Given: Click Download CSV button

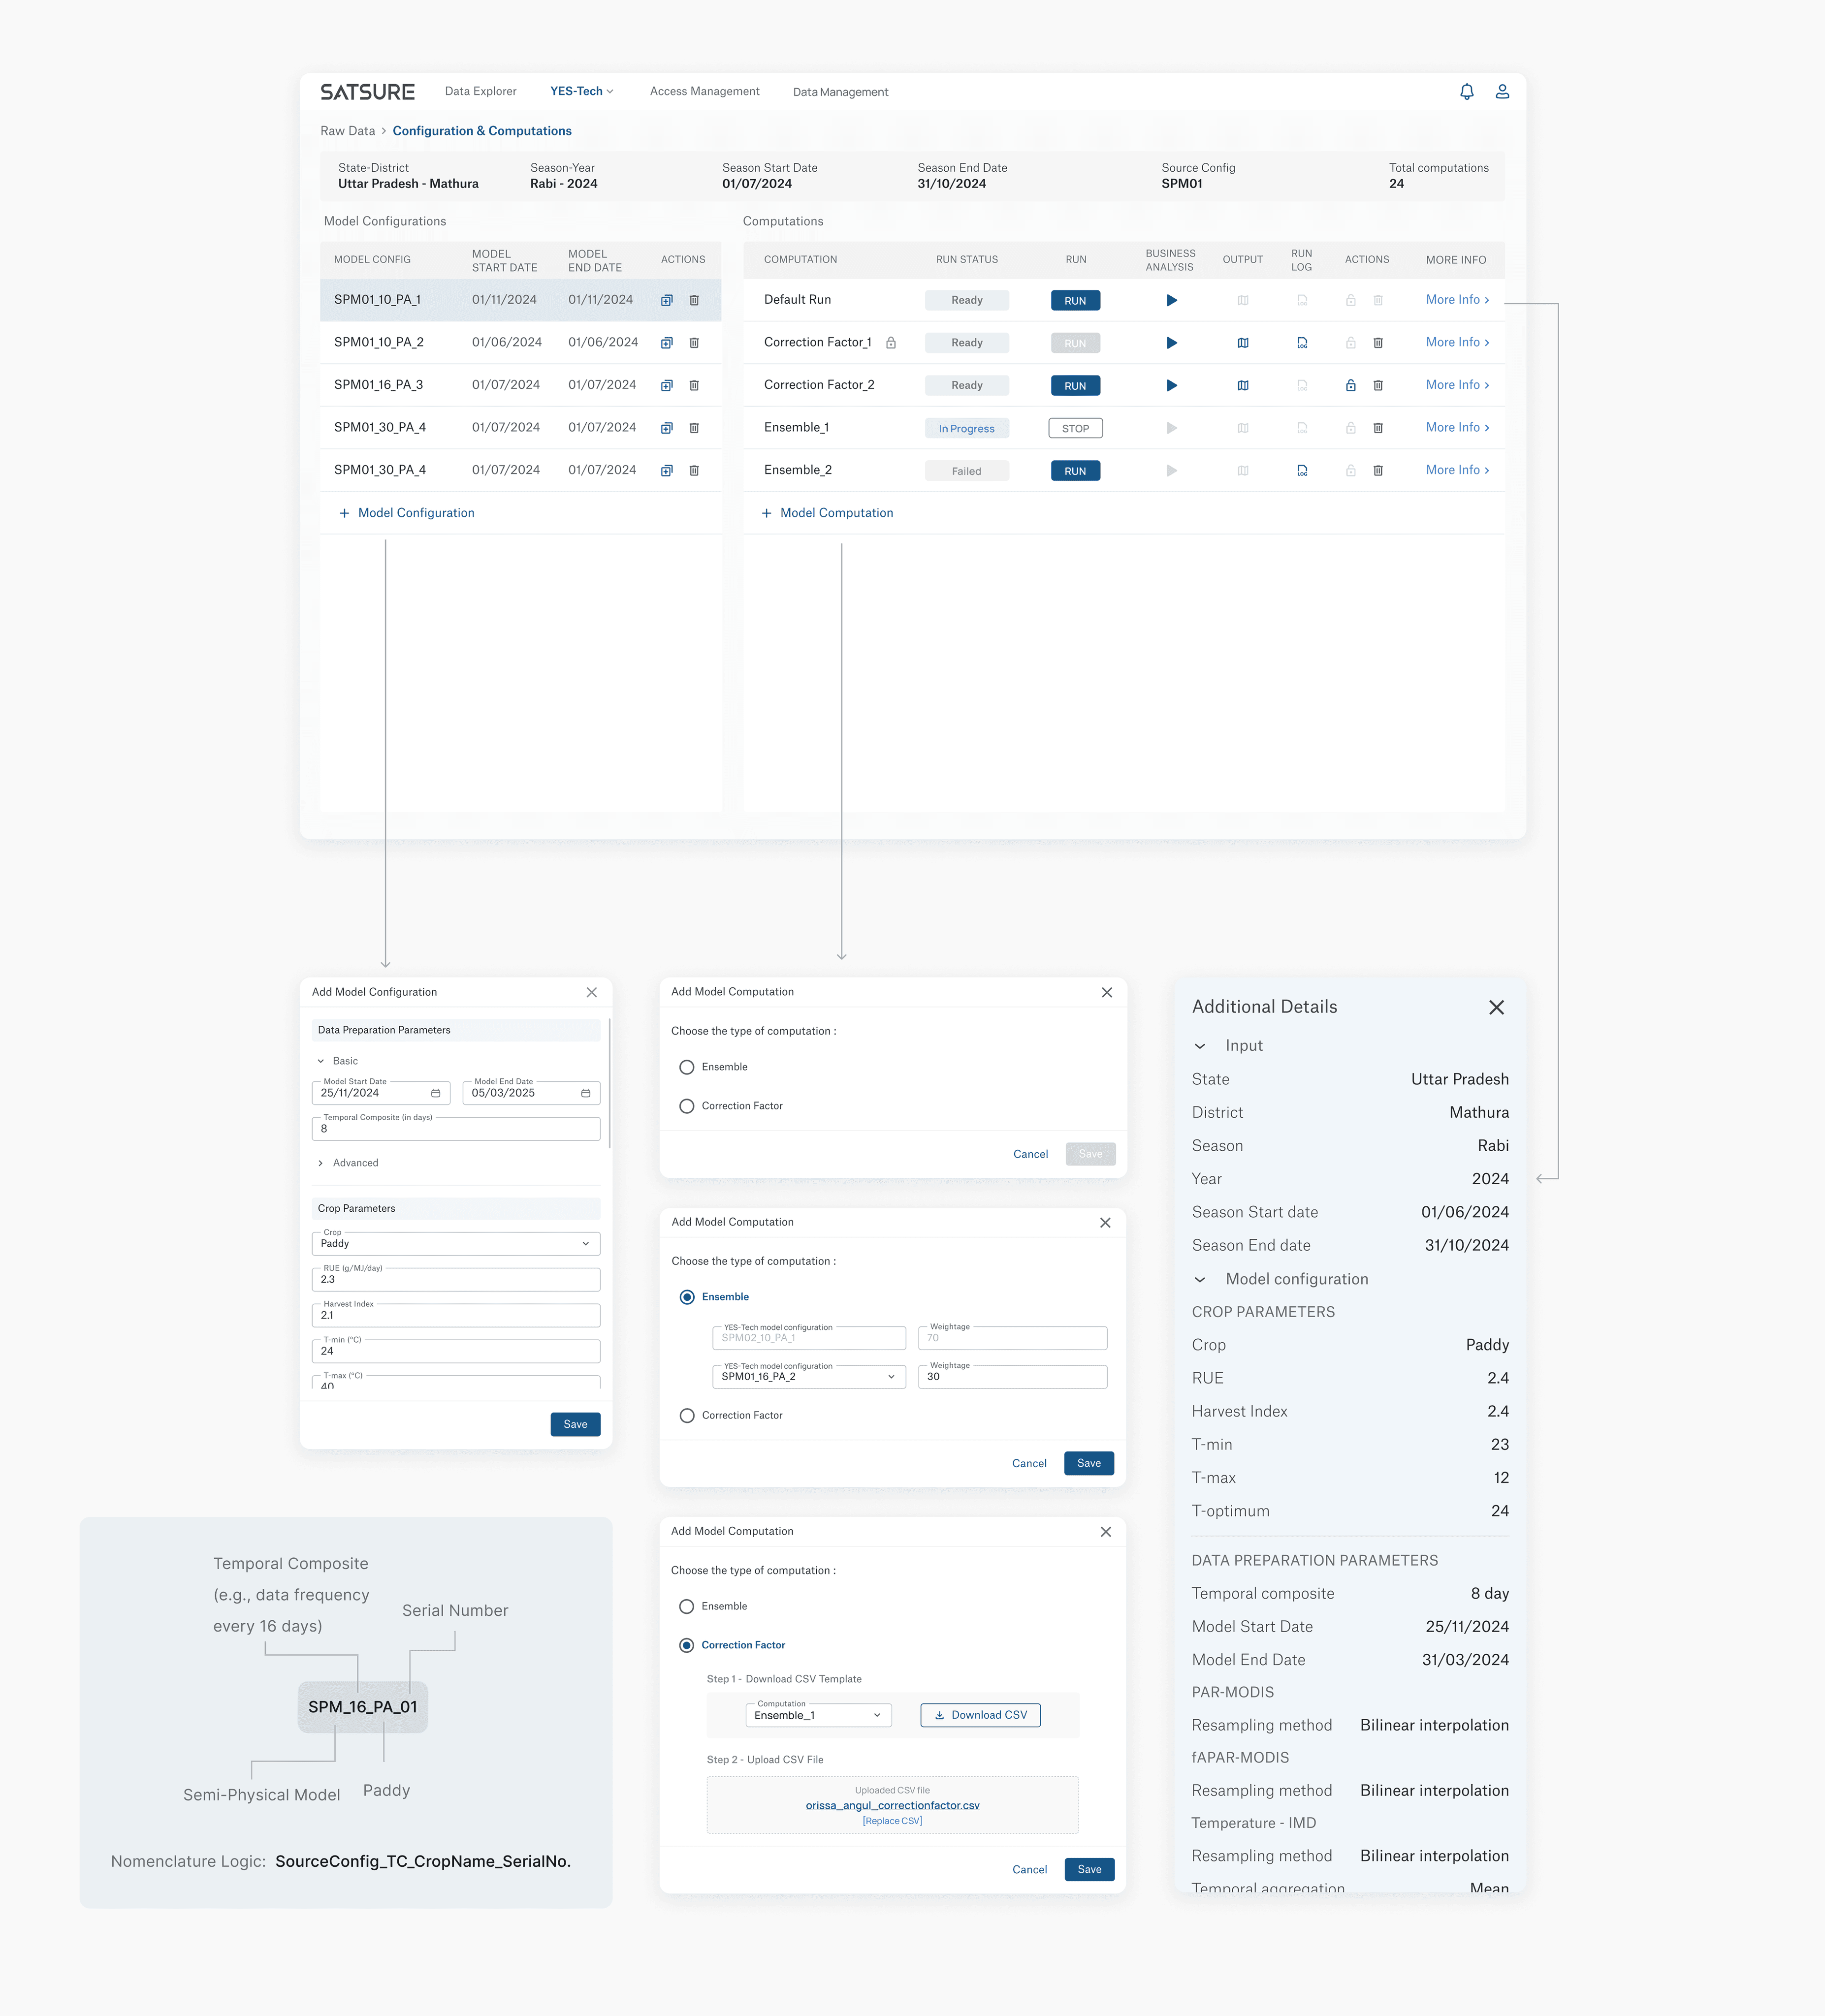Looking at the screenshot, I should 980,1715.
